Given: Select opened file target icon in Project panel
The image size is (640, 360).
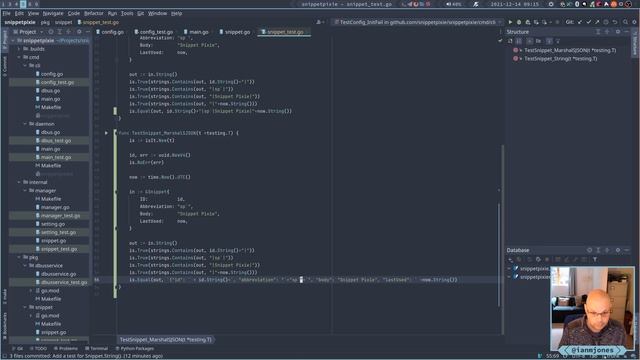Looking at the screenshot, I should click(51, 31).
